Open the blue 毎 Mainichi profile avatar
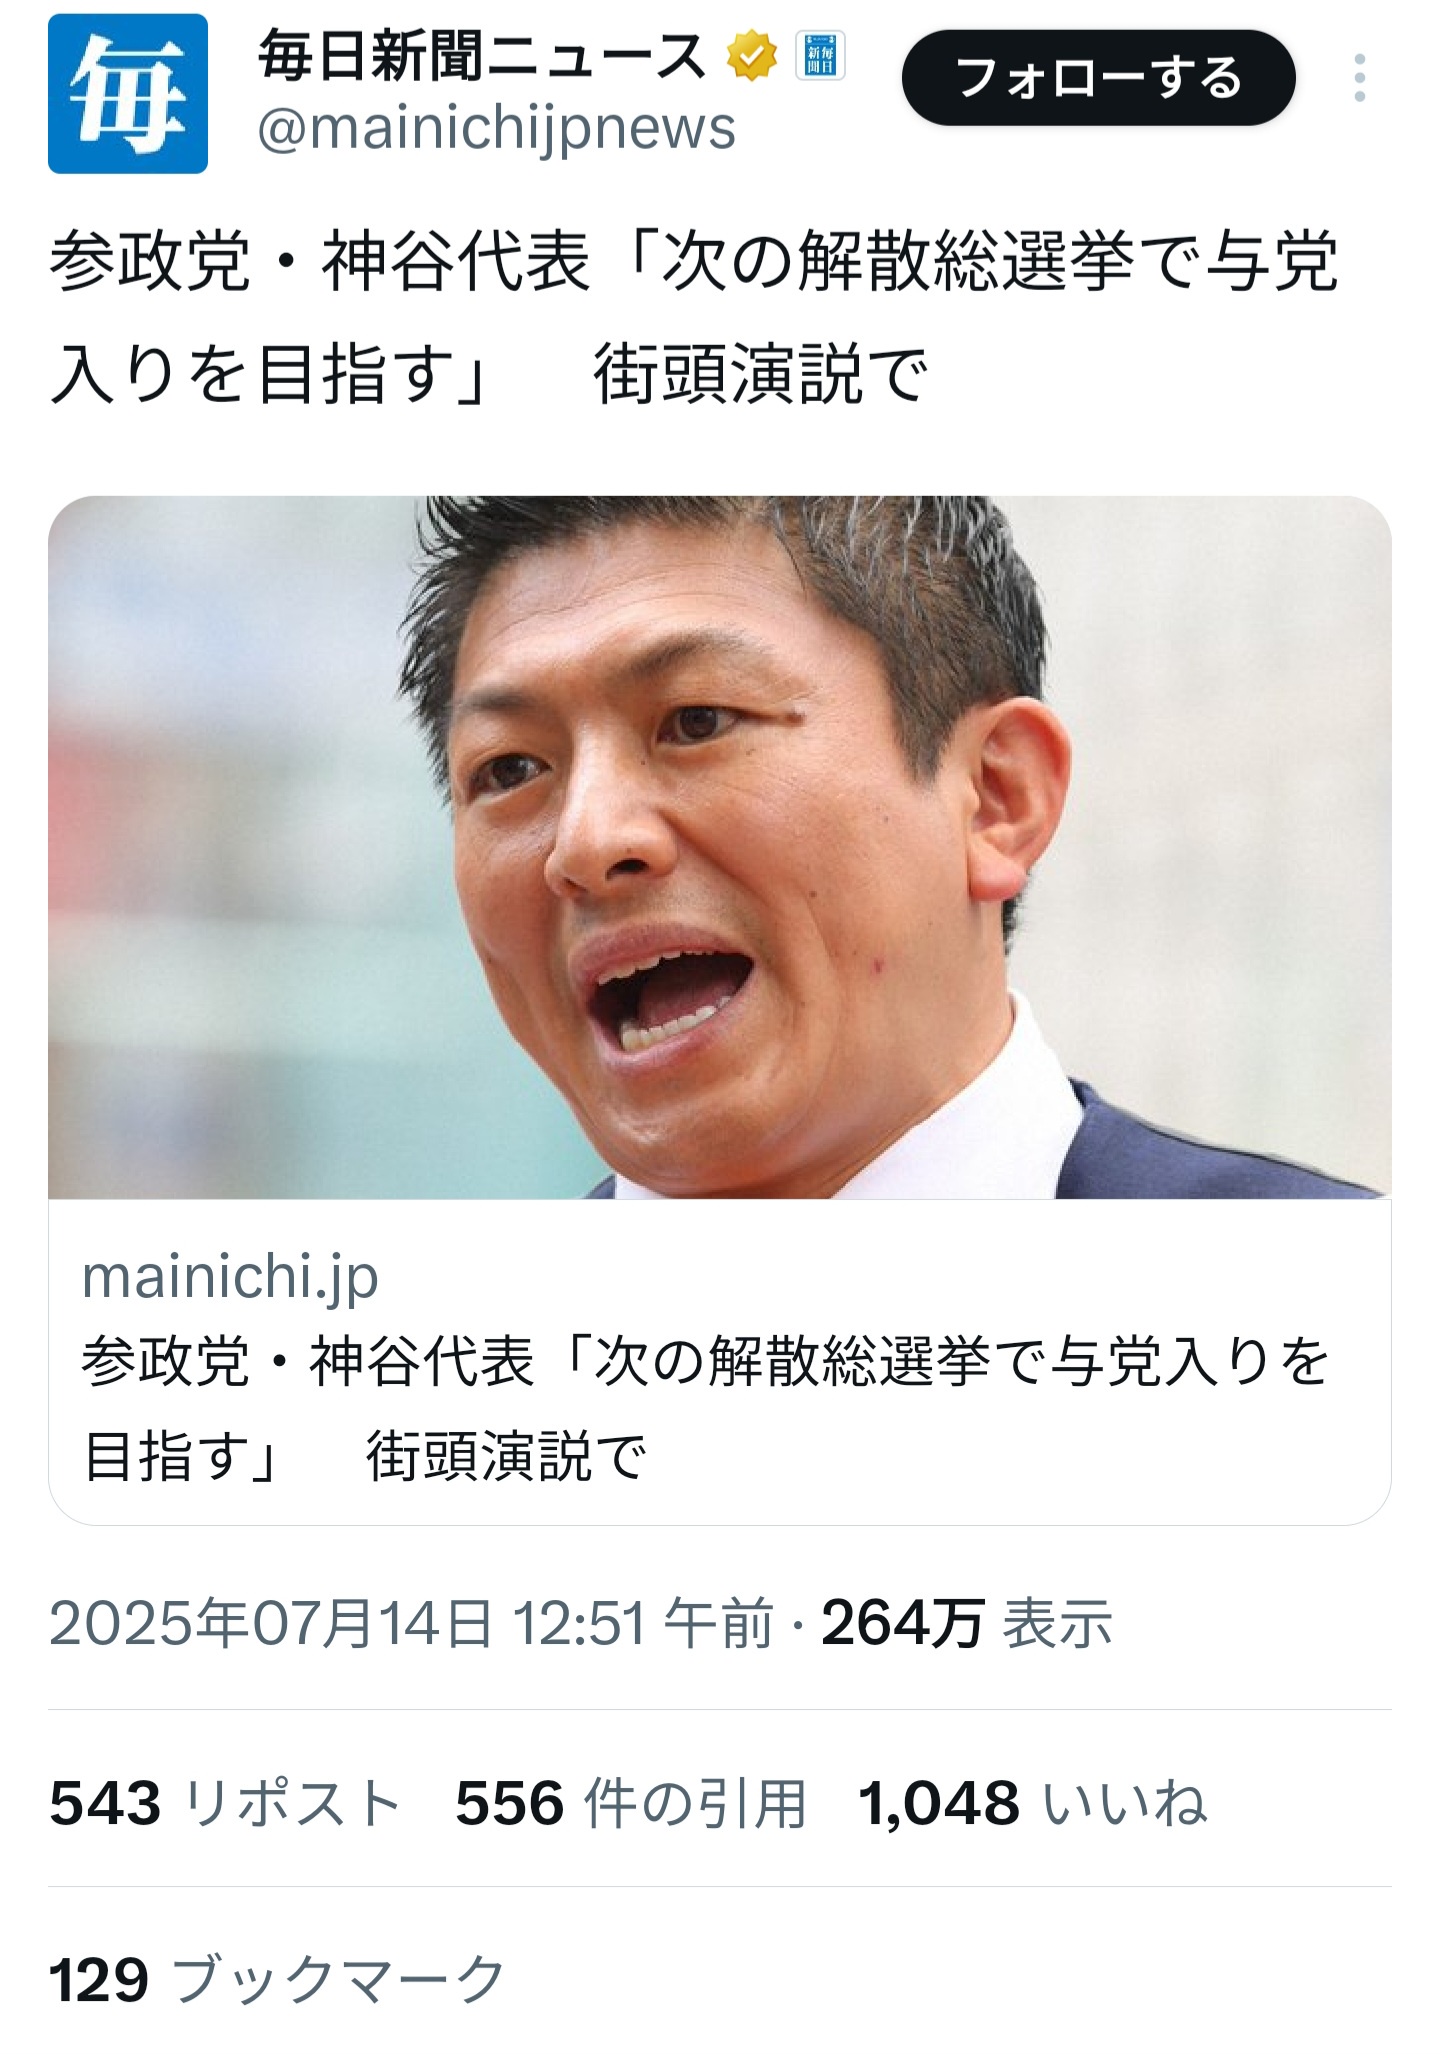 pos(128,94)
